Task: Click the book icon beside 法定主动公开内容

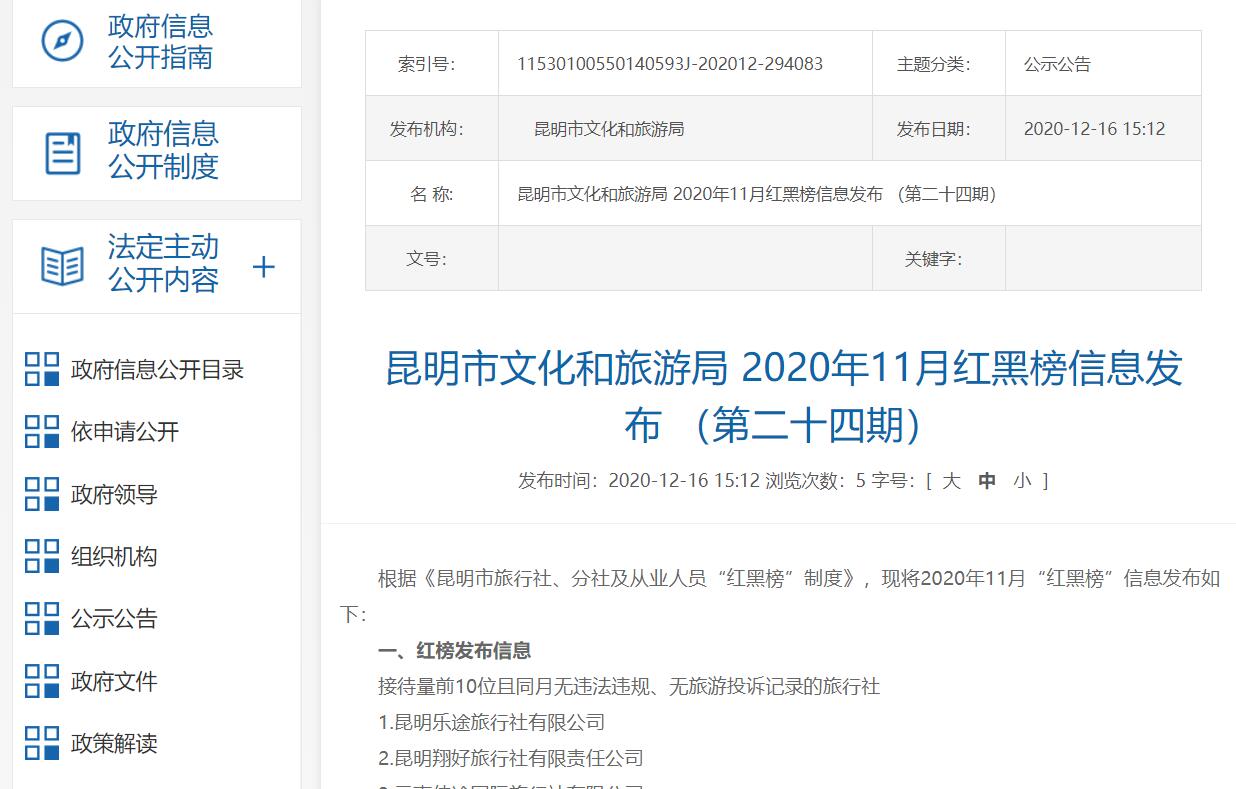Action: click(62, 266)
